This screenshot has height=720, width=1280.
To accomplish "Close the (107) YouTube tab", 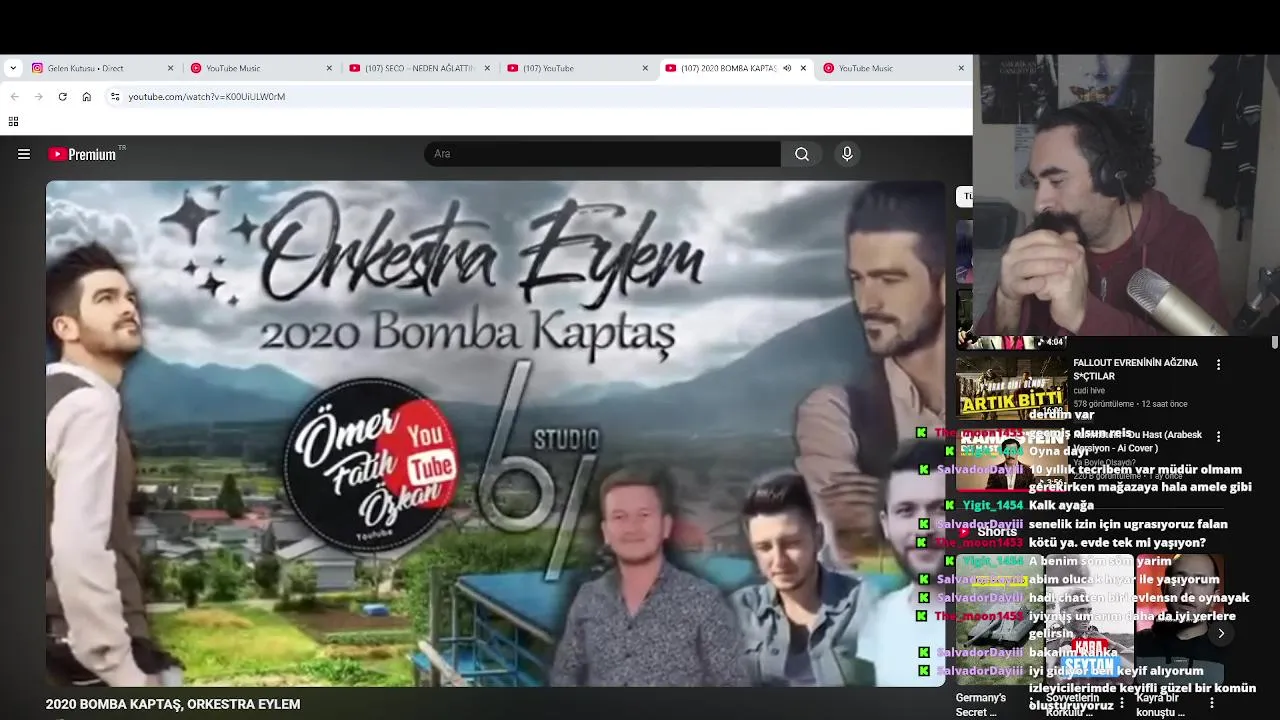I will click(645, 68).
